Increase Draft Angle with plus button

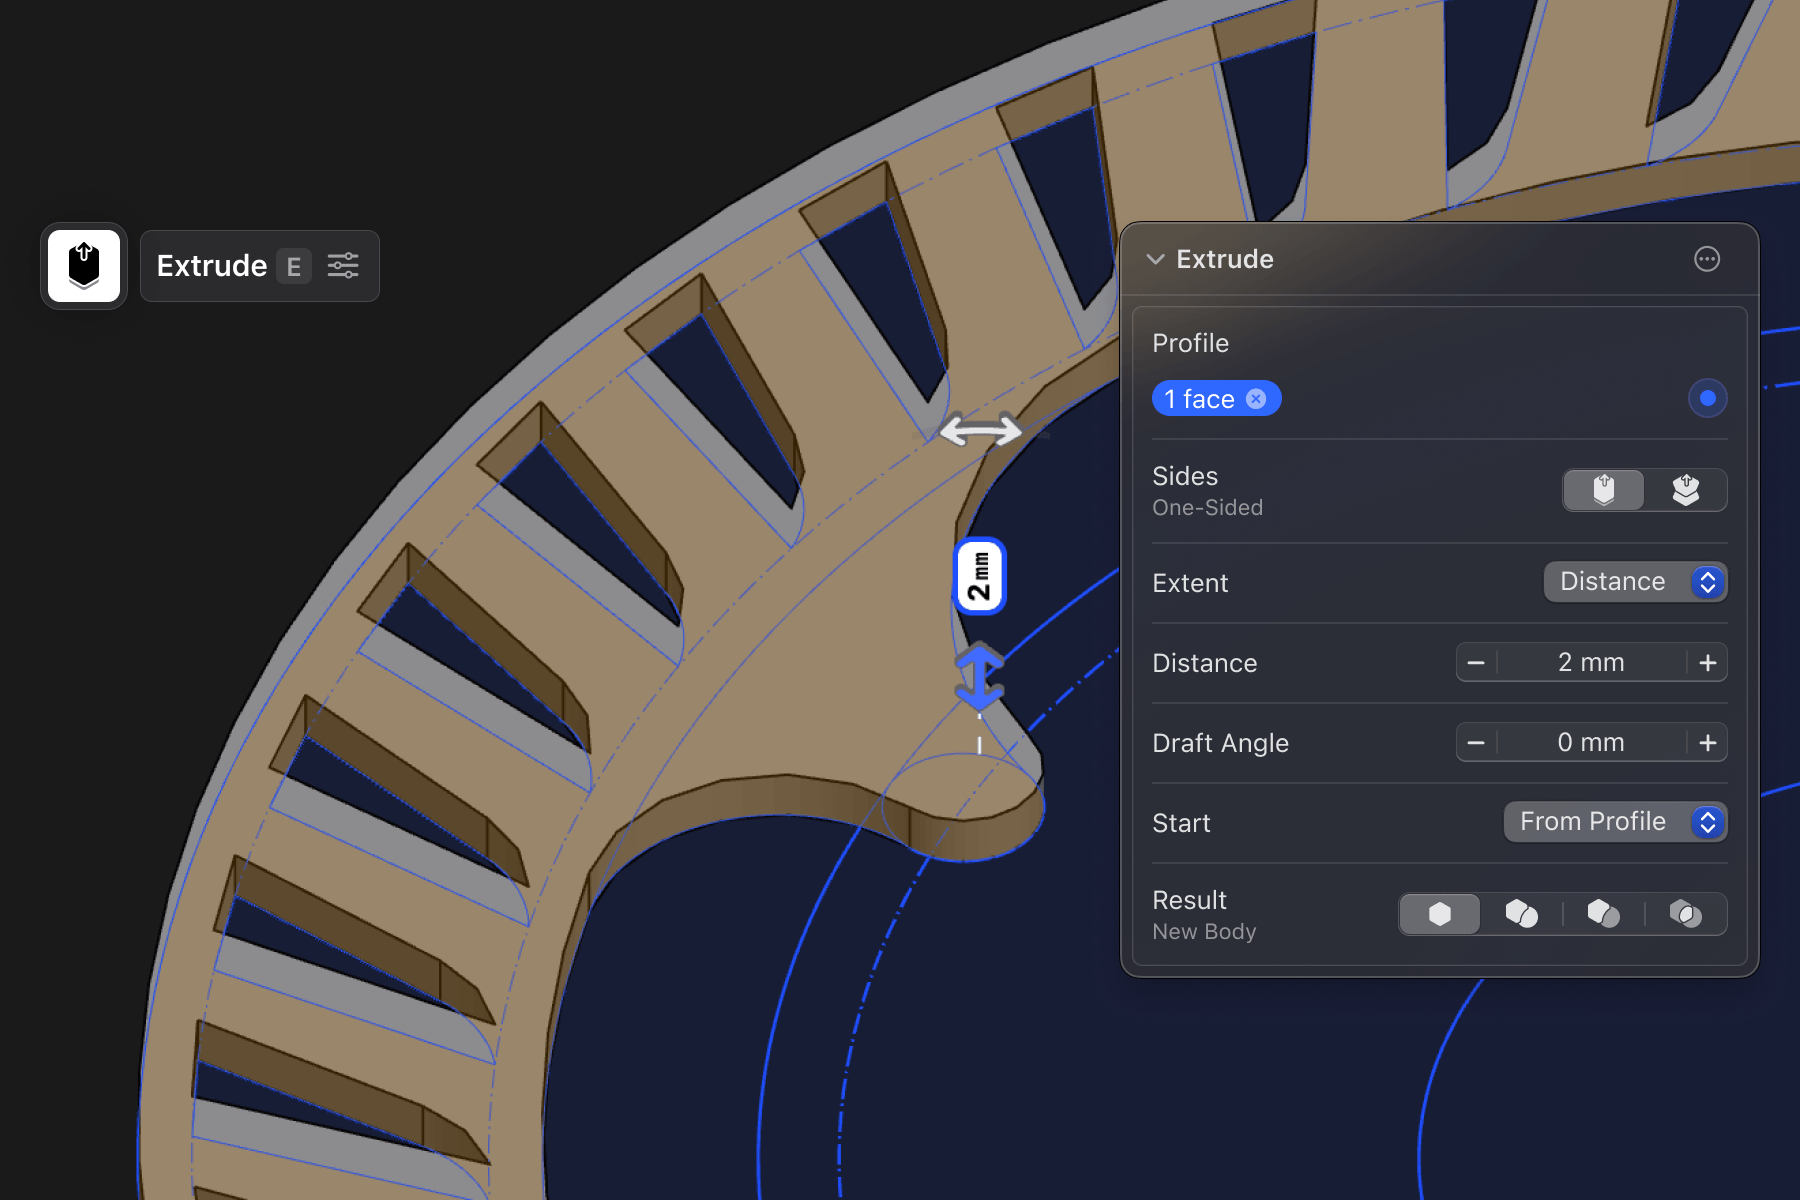(x=1707, y=742)
